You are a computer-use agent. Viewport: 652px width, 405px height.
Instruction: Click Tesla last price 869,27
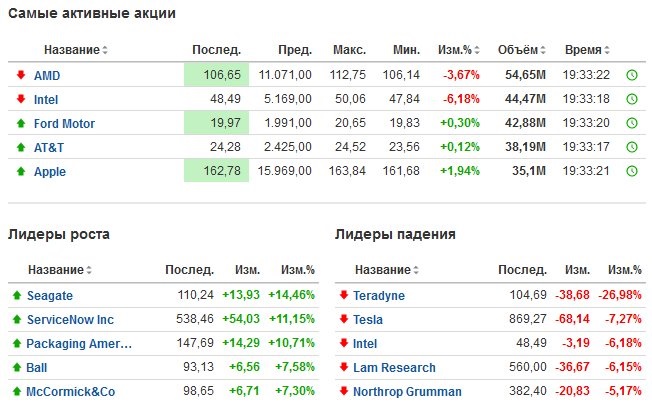coord(528,319)
